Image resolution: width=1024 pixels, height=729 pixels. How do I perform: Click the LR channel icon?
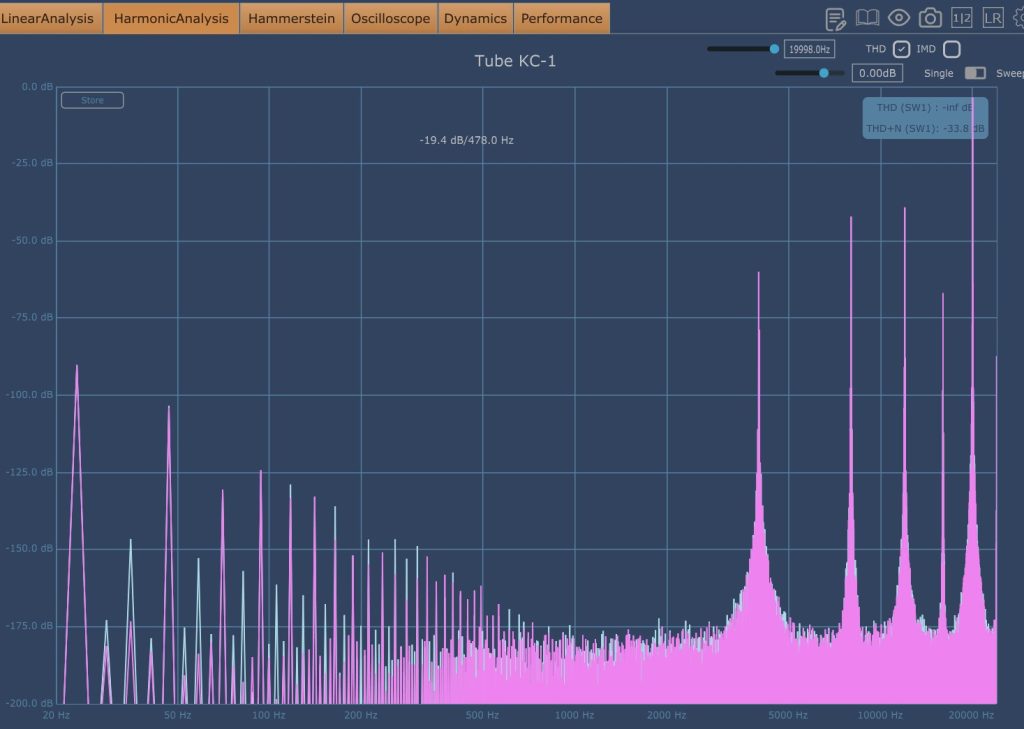[x=992, y=18]
